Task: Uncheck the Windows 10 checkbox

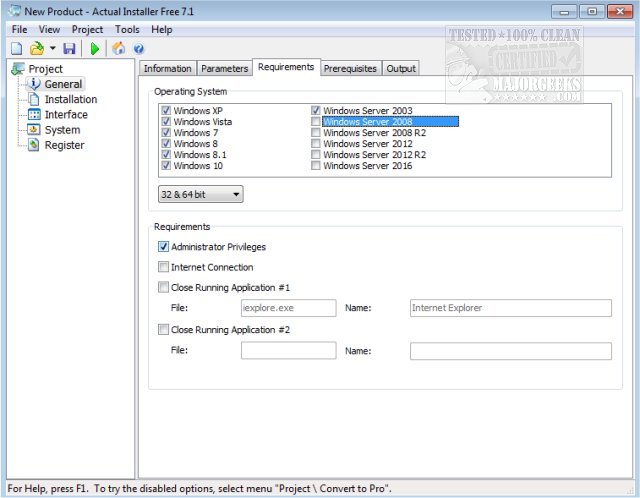Action: [166, 165]
